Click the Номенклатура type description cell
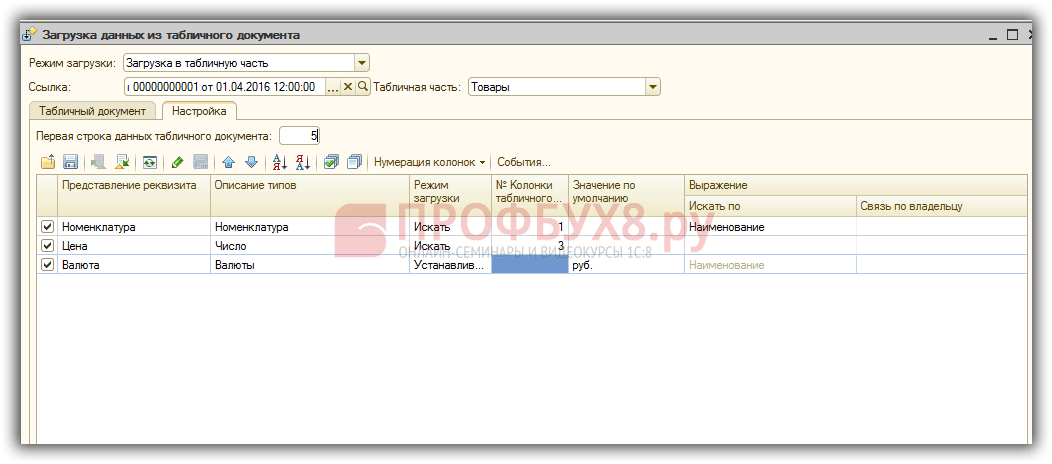 coord(310,227)
